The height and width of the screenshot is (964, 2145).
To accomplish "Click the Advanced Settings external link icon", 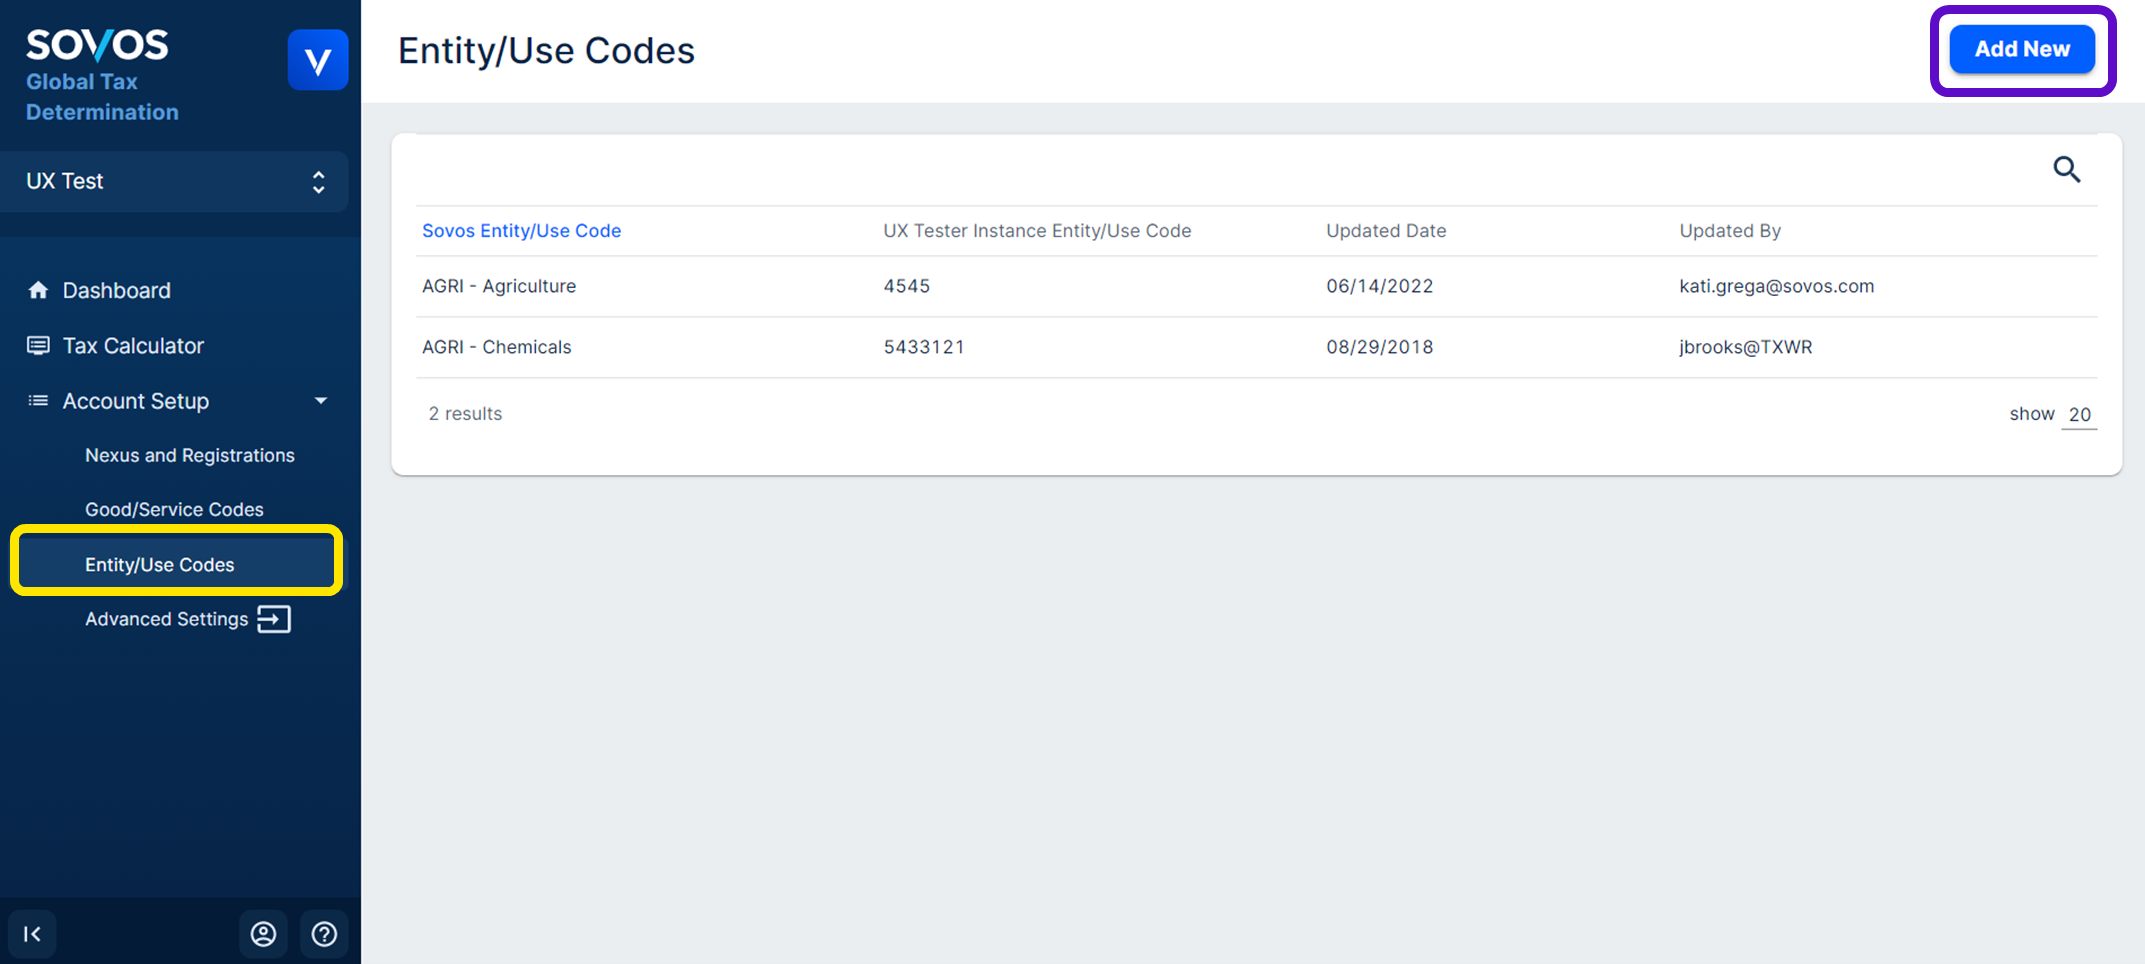I will [273, 619].
